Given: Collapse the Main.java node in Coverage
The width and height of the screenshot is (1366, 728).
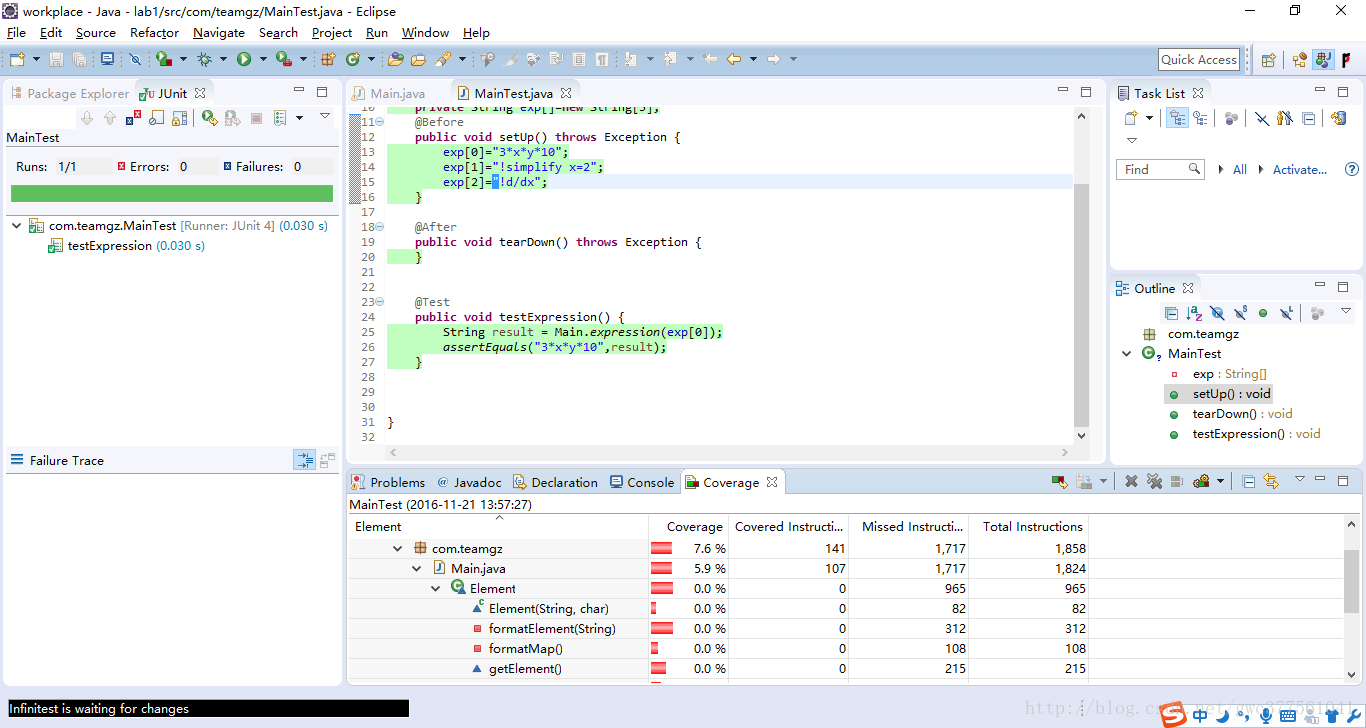Looking at the screenshot, I should [417, 568].
